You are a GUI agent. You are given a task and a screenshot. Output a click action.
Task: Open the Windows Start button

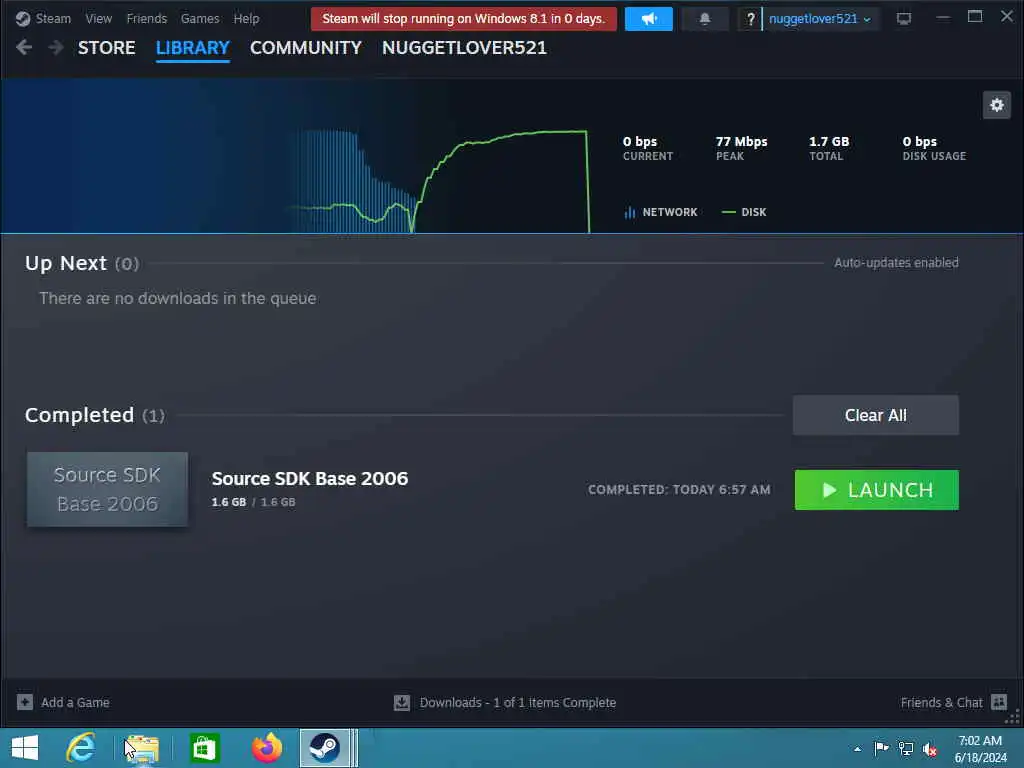click(x=25, y=748)
